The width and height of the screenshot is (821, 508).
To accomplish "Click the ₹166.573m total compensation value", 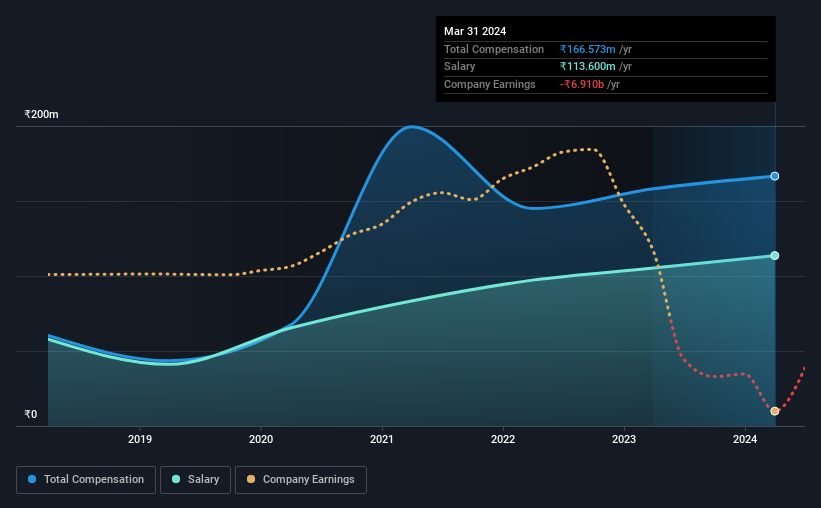I will (x=587, y=49).
